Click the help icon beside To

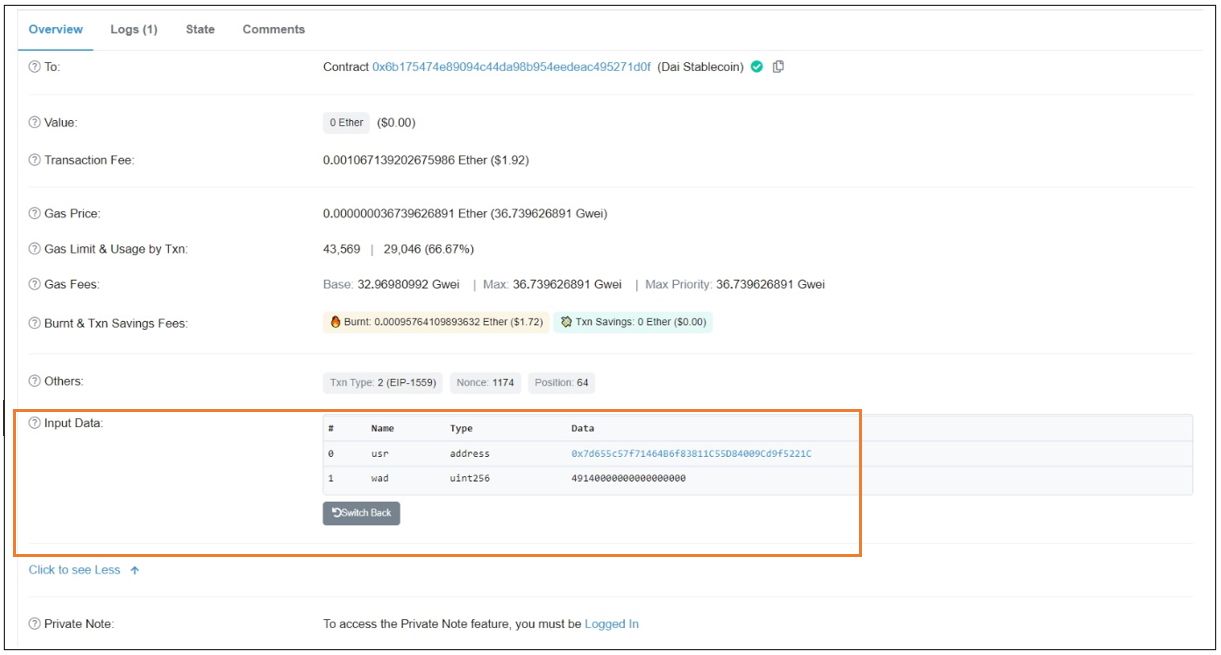click(x=35, y=67)
